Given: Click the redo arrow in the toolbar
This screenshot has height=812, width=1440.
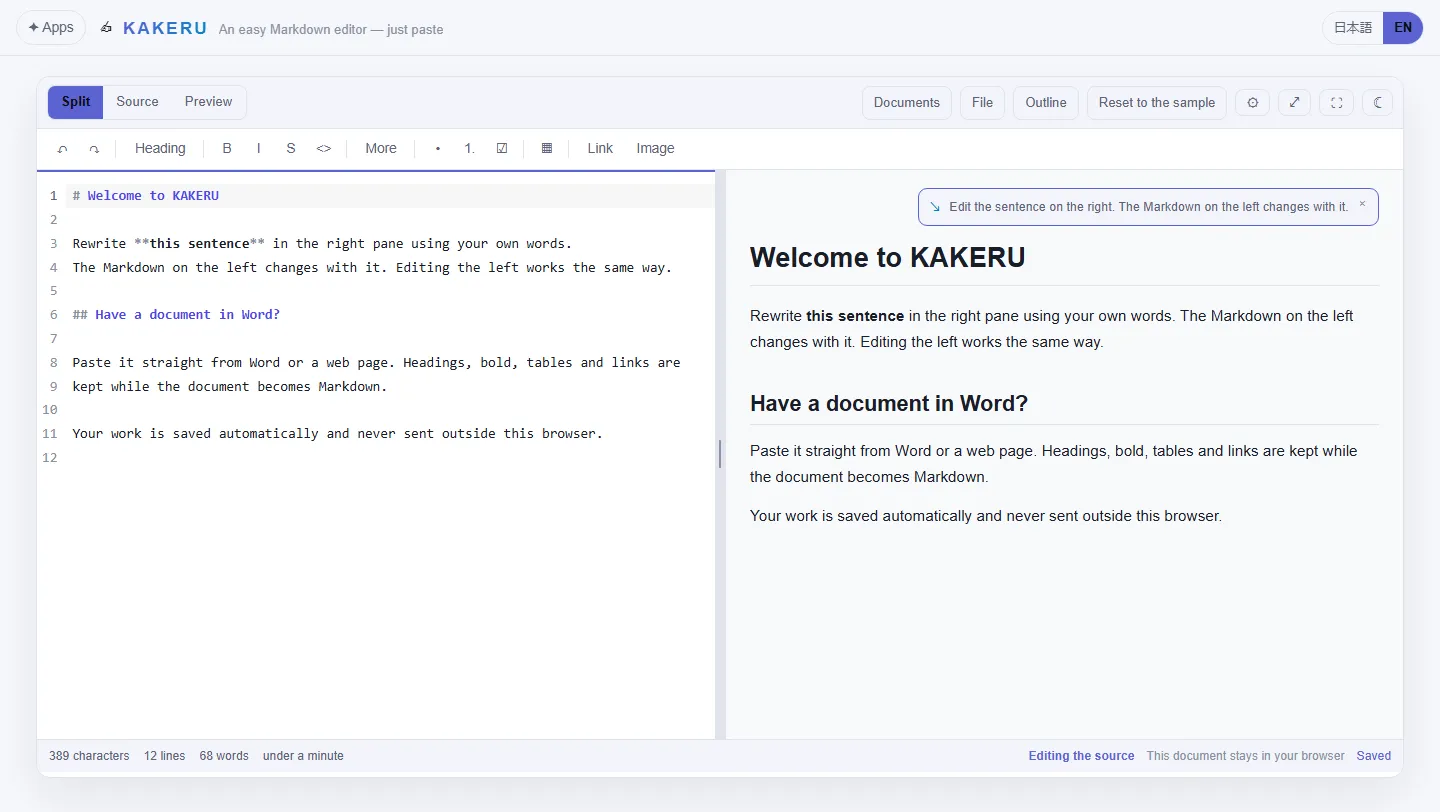Looking at the screenshot, I should coord(94,148).
